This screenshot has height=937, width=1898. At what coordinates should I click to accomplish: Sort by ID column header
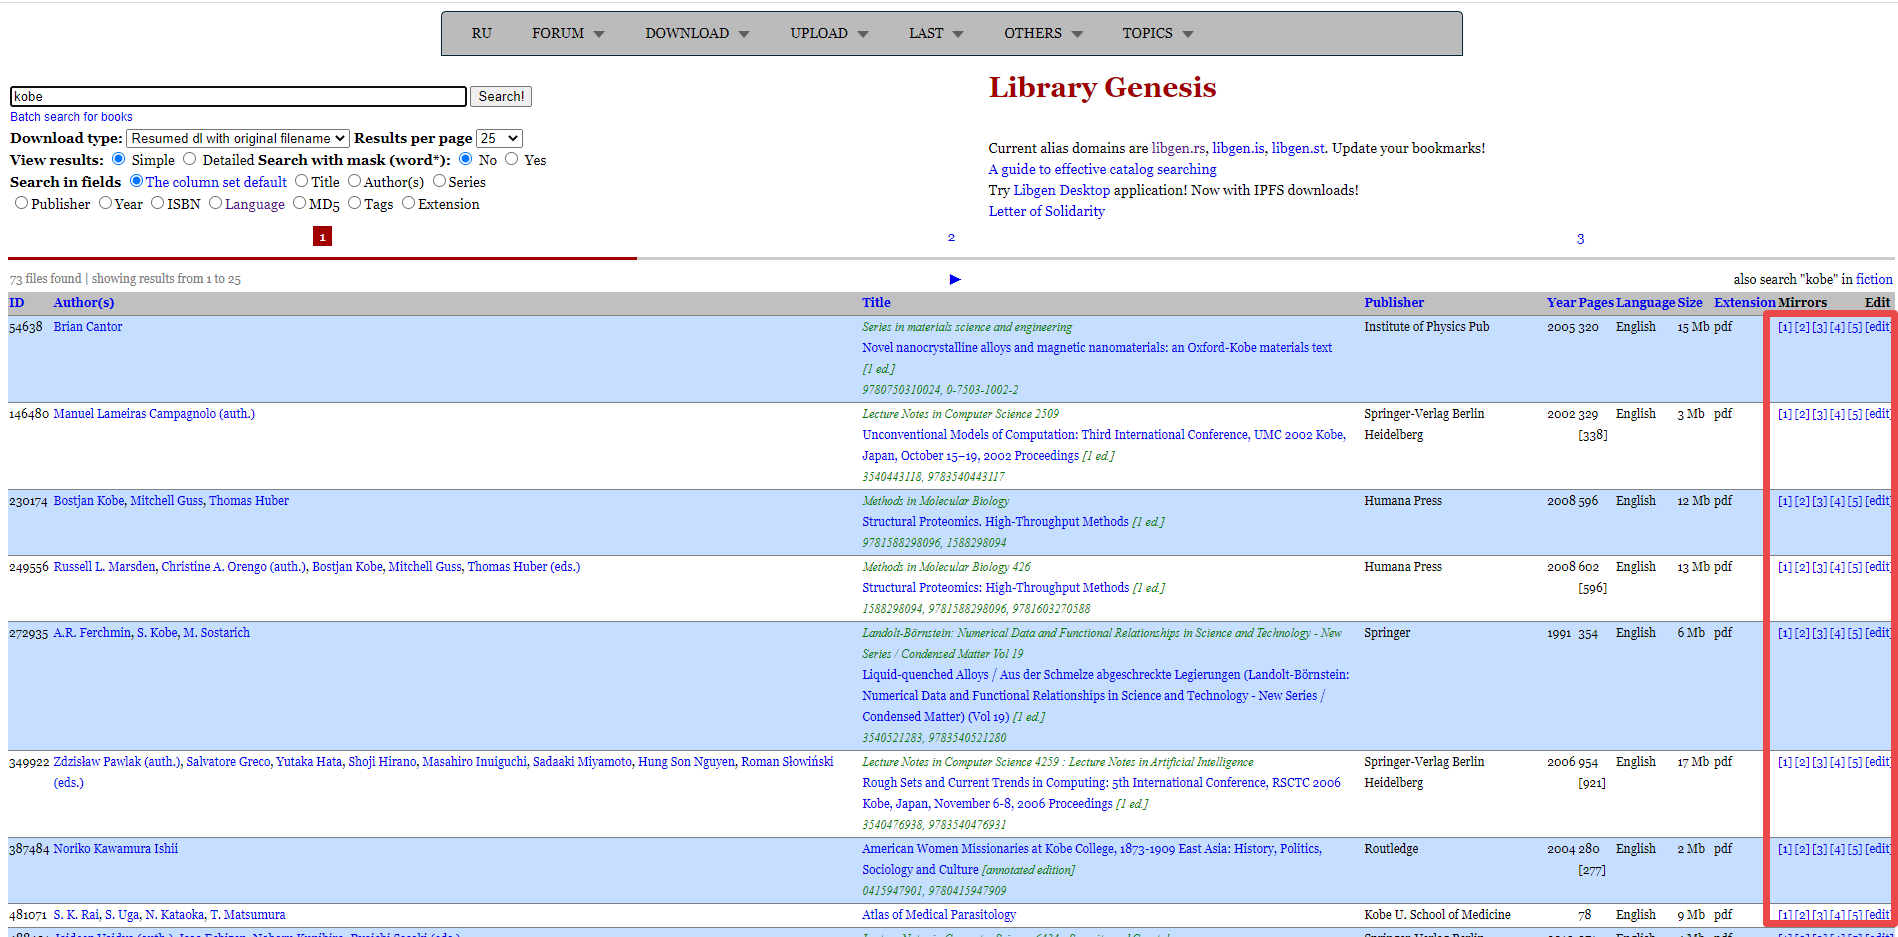pos(17,302)
